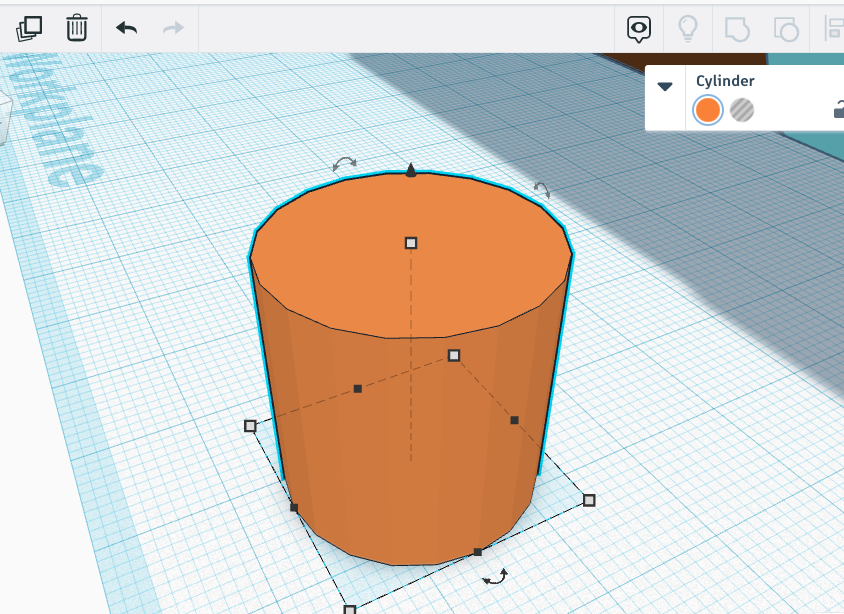Click the rotation arrow left of the cone
This screenshot has width=844, height=614.
click(344, 163)
